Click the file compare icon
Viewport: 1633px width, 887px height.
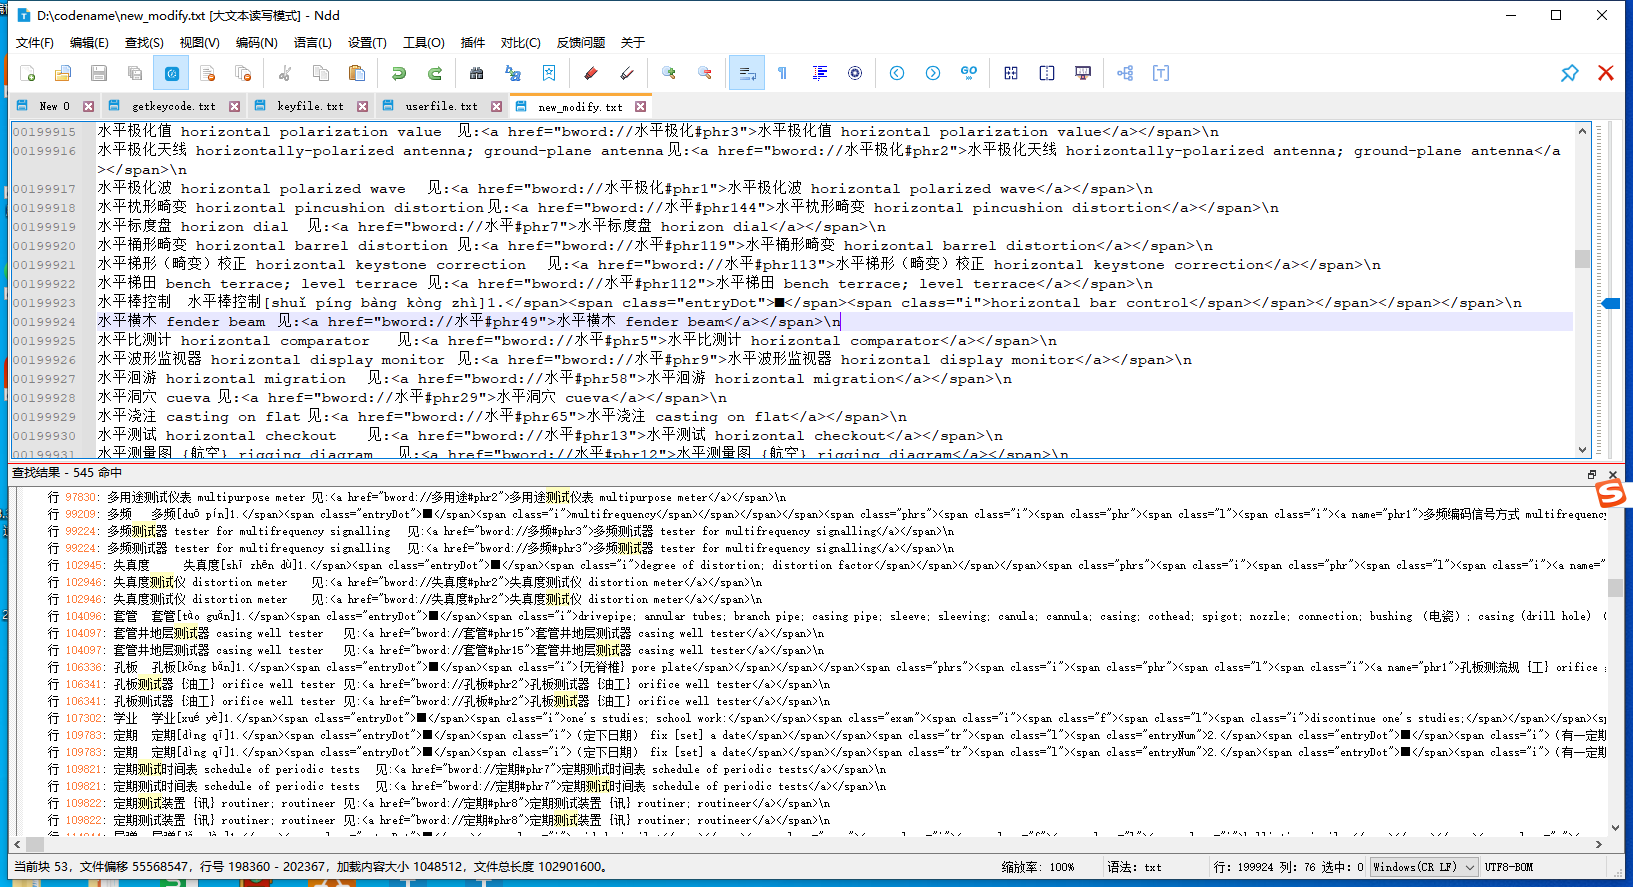click(1011, 73)
